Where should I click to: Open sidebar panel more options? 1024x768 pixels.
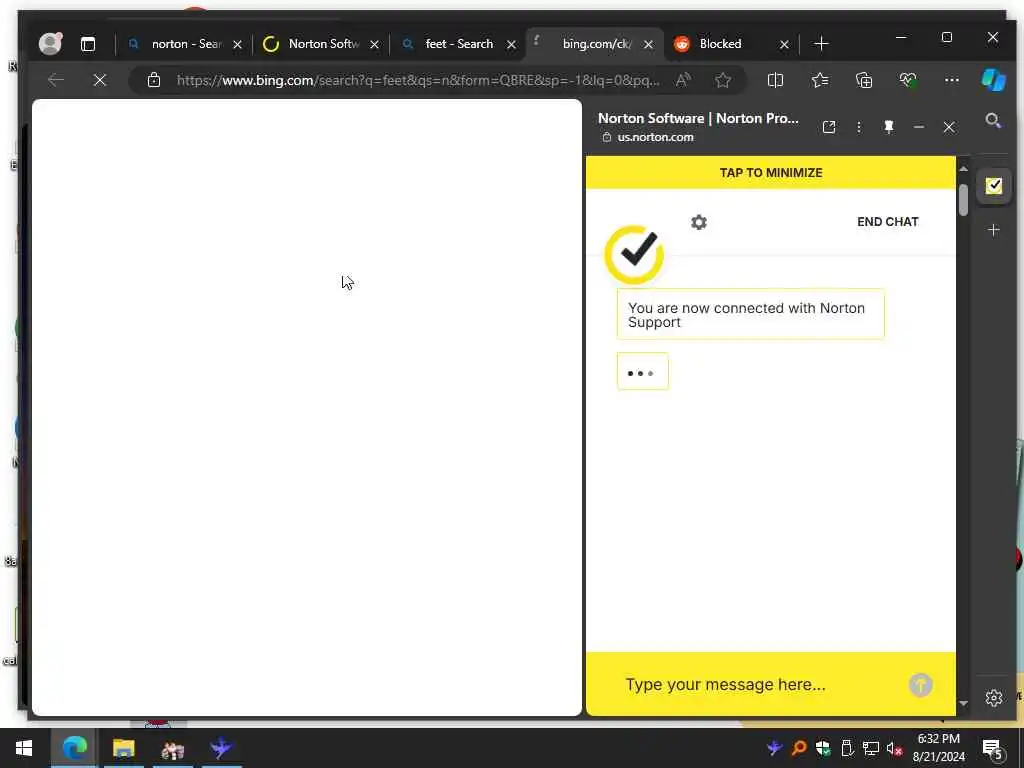coord(859,127)
